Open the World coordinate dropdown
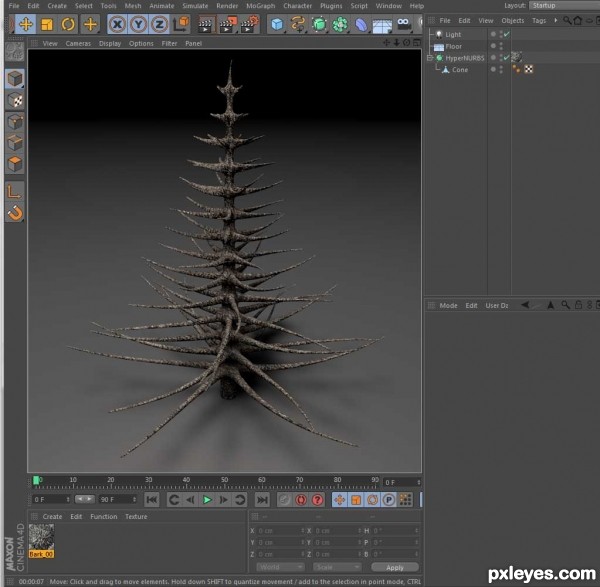Image resolution: width=600 pixels, height=587 pixels. (x=280, y=567)
